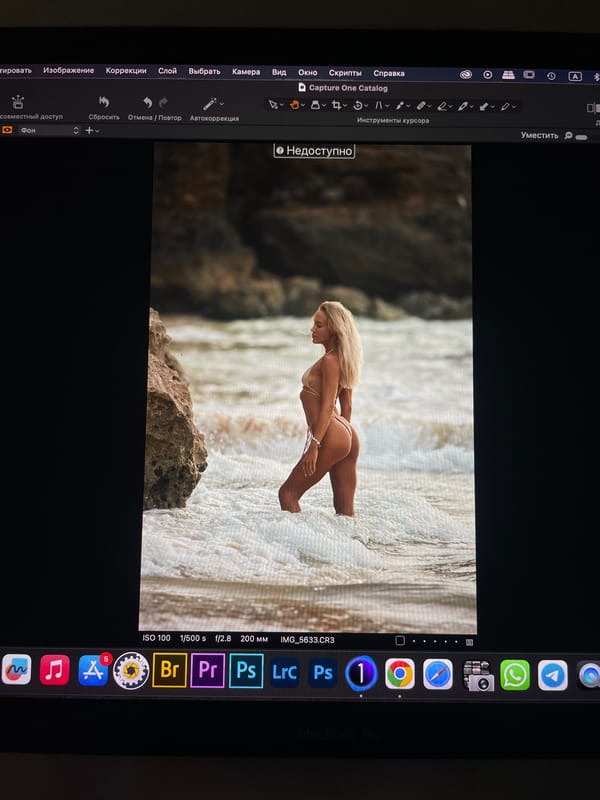This screenshot has width=600, height=800.
Task: Add a new layer with plus icon
Action: (x=89, y=131)
